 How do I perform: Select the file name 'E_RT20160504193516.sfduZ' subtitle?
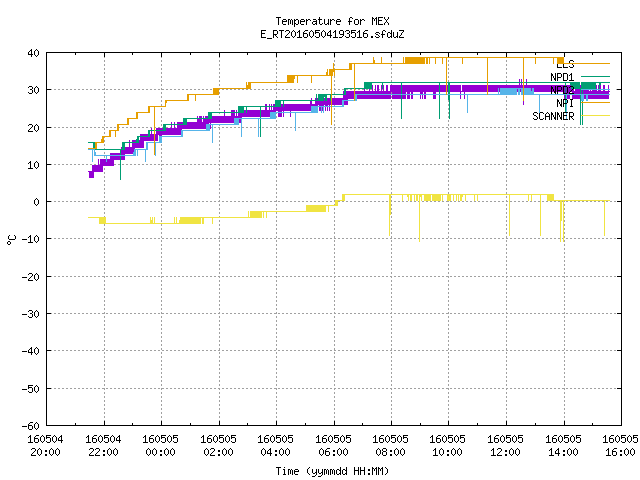332,34
